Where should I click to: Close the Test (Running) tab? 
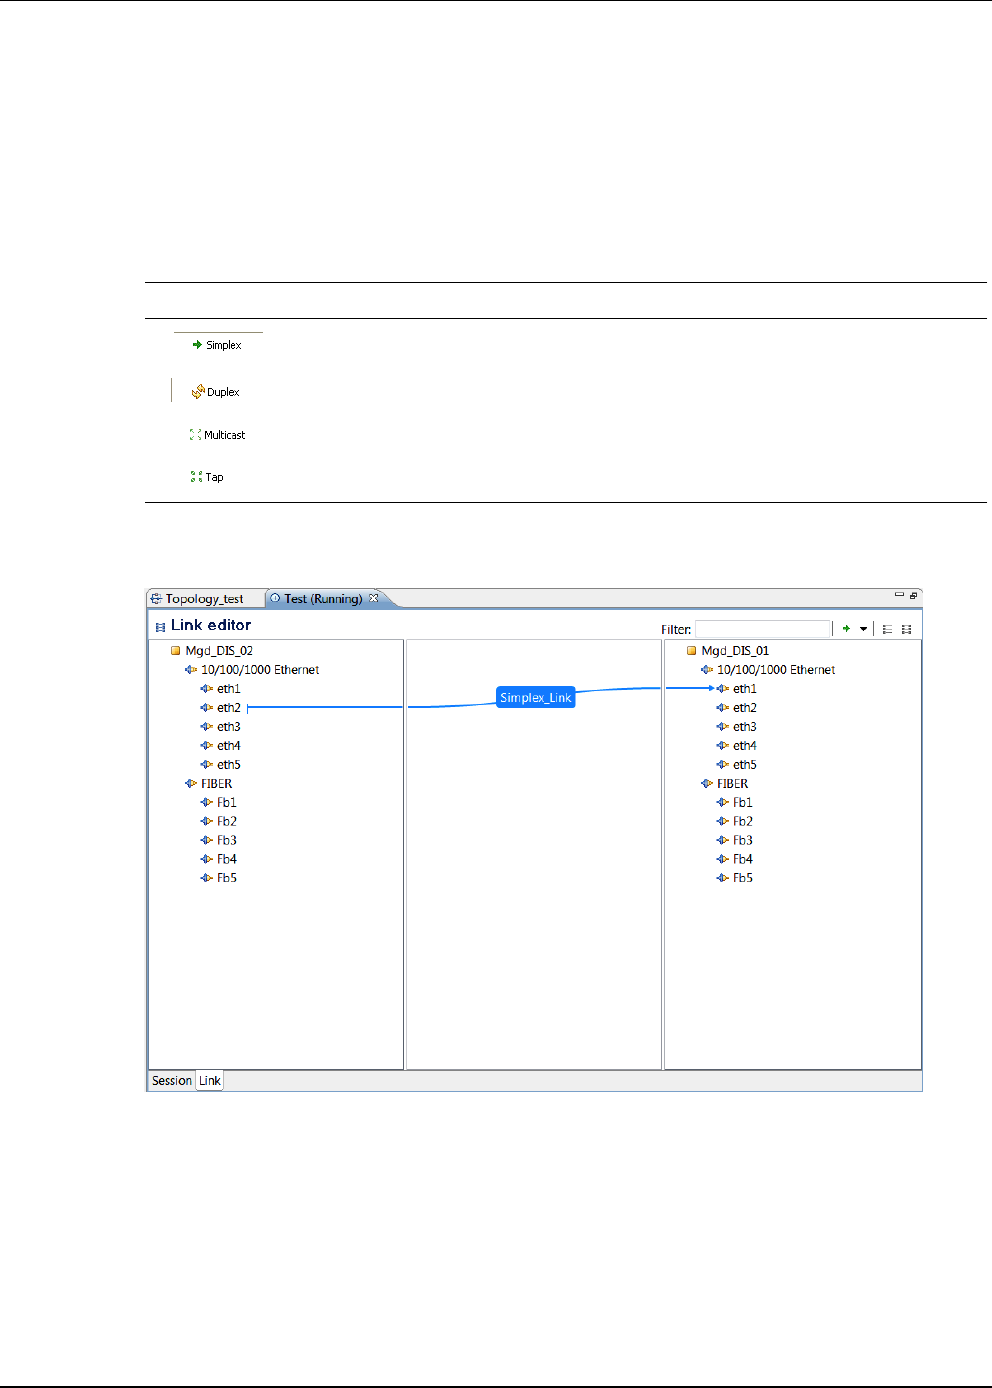point(374,598)
